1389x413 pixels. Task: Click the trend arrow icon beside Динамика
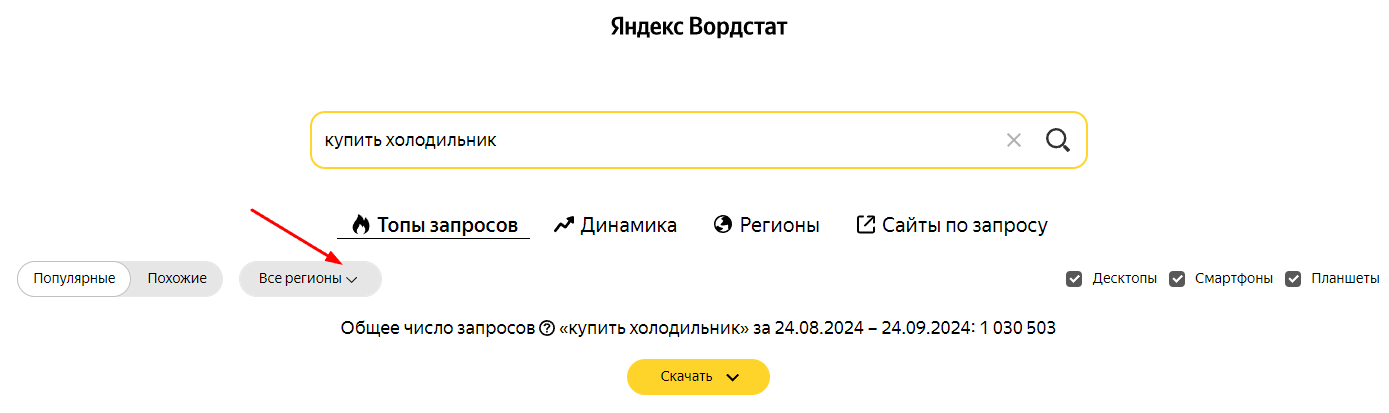click(x=564, y=225)
